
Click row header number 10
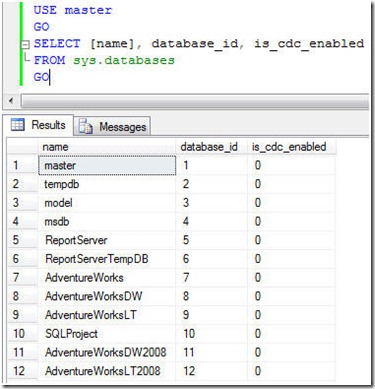click(x=23, y=333)
